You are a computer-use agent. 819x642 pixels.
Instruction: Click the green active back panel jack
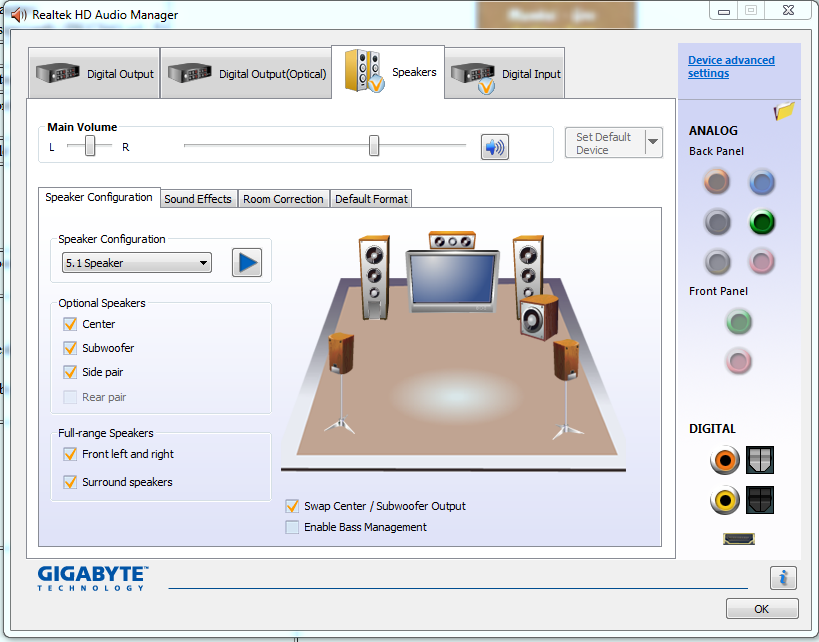pyautogui.click(x=762, y=222)
